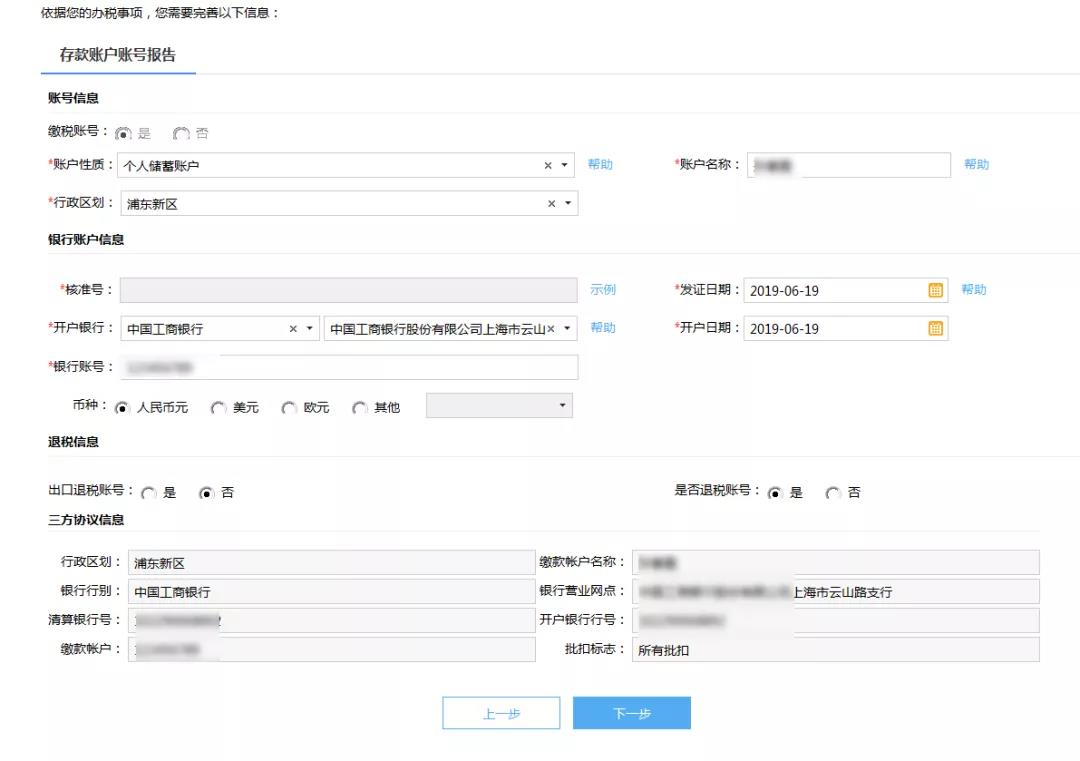
Task: Click the 下一步 button to proceed
Action: (631, 712)
